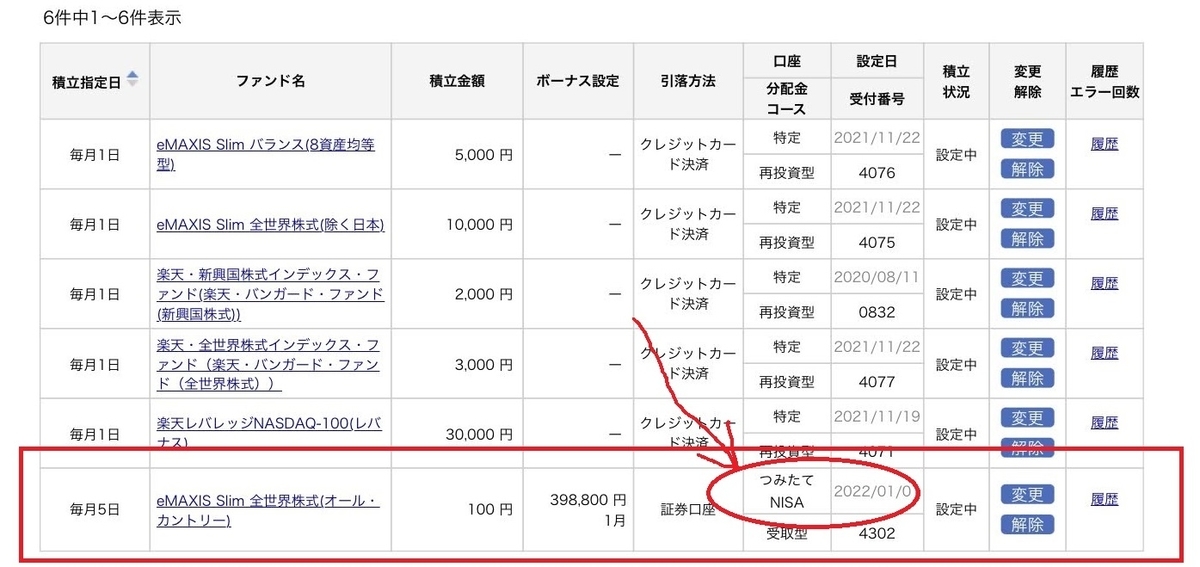The image size is (1200, 567).
Task: Select the 積立指定日 column header
Action: click(95, 81)
